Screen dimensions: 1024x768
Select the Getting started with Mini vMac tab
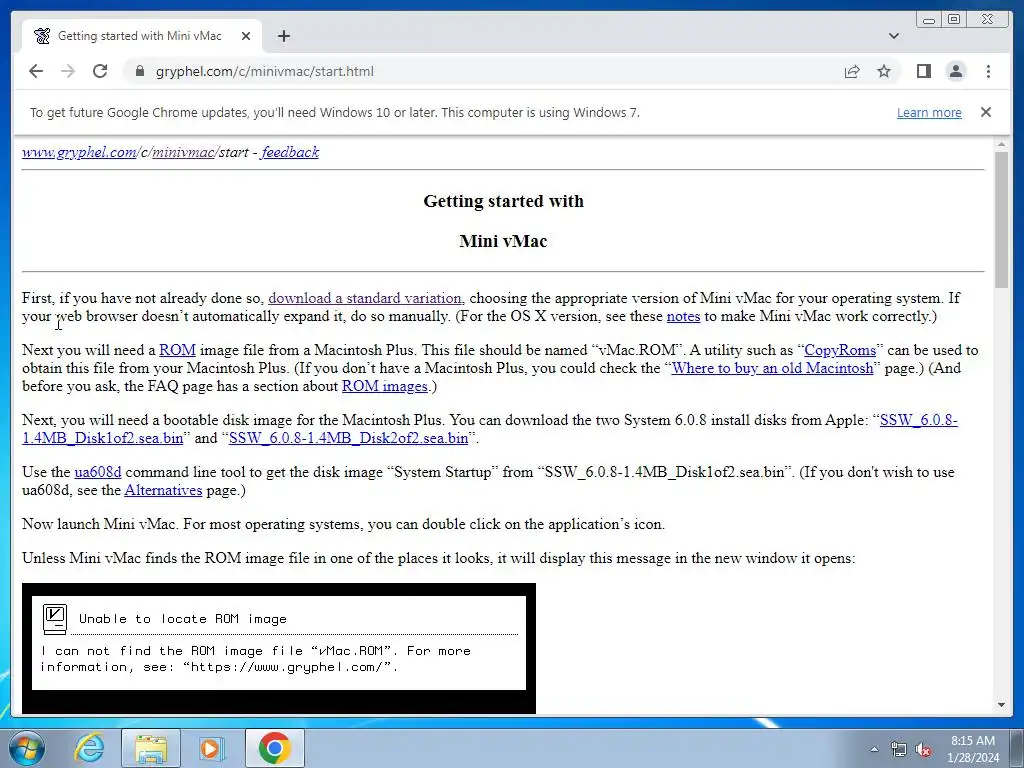(141, 36)
